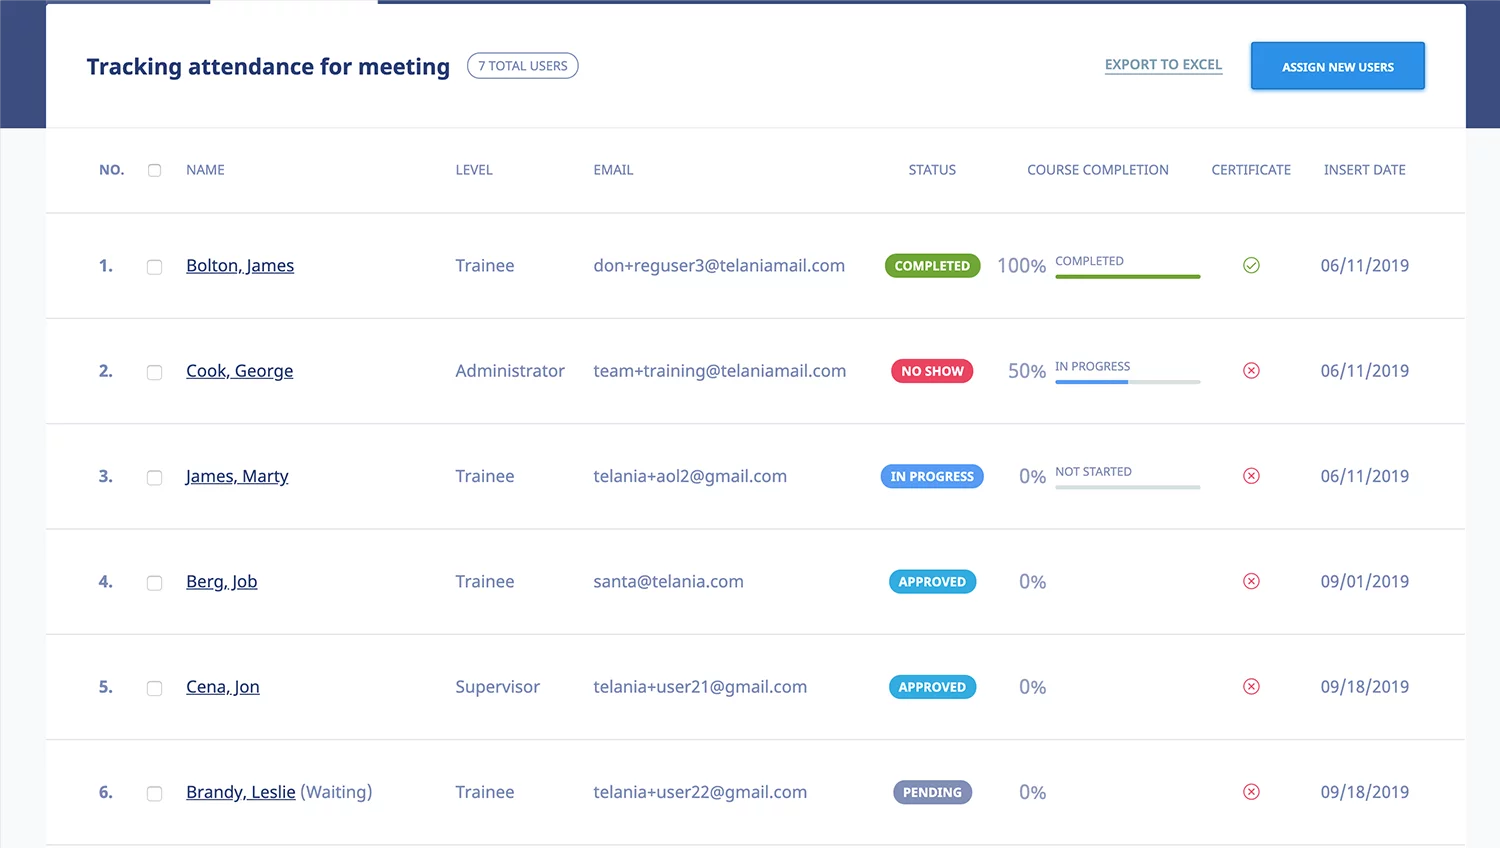The height and width of the screenshot is (848, 1500).
Task: Click the In Progress status badge
Action: (932, 477)
